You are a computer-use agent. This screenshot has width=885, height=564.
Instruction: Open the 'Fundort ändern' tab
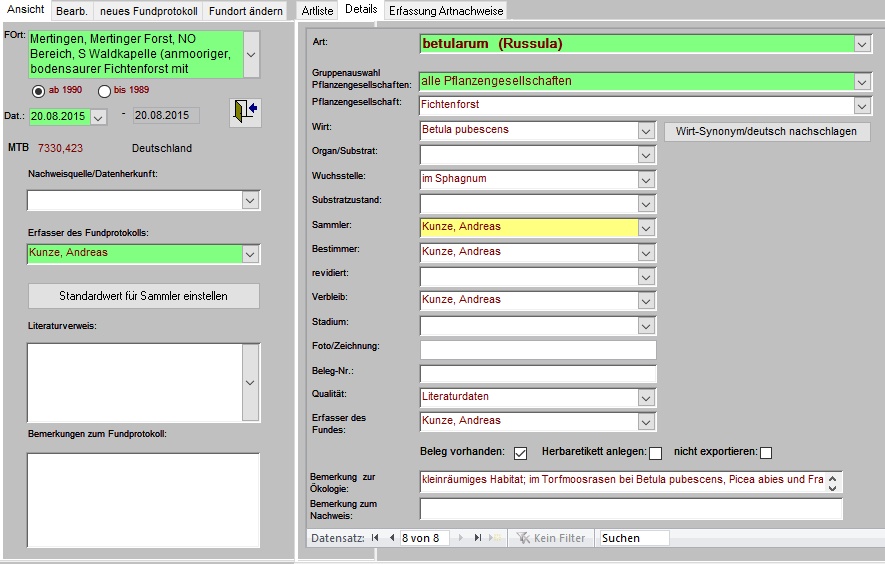pos(245,10)
